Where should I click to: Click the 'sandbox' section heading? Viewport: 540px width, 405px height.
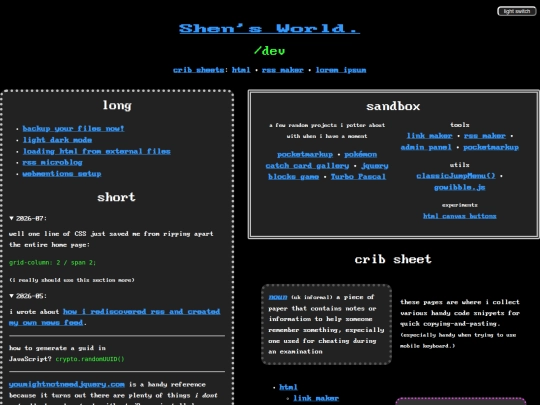pos(393,106)
